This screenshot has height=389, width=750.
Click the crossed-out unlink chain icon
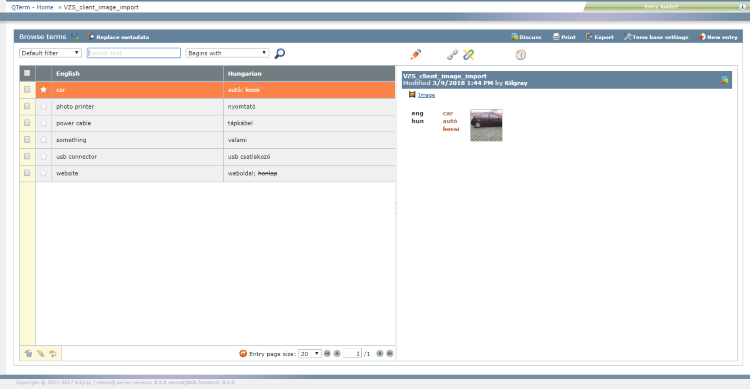(x=469, y=55)
